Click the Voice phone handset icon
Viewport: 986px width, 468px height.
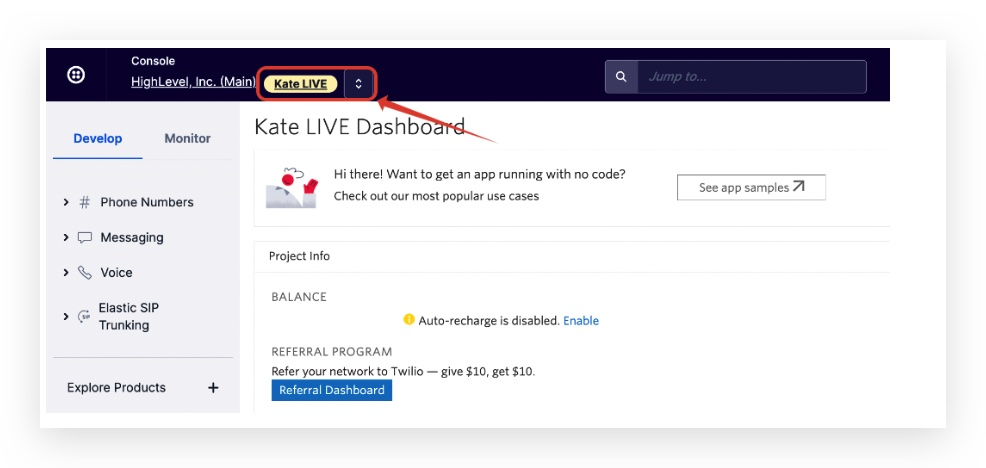tap(85, 272)
